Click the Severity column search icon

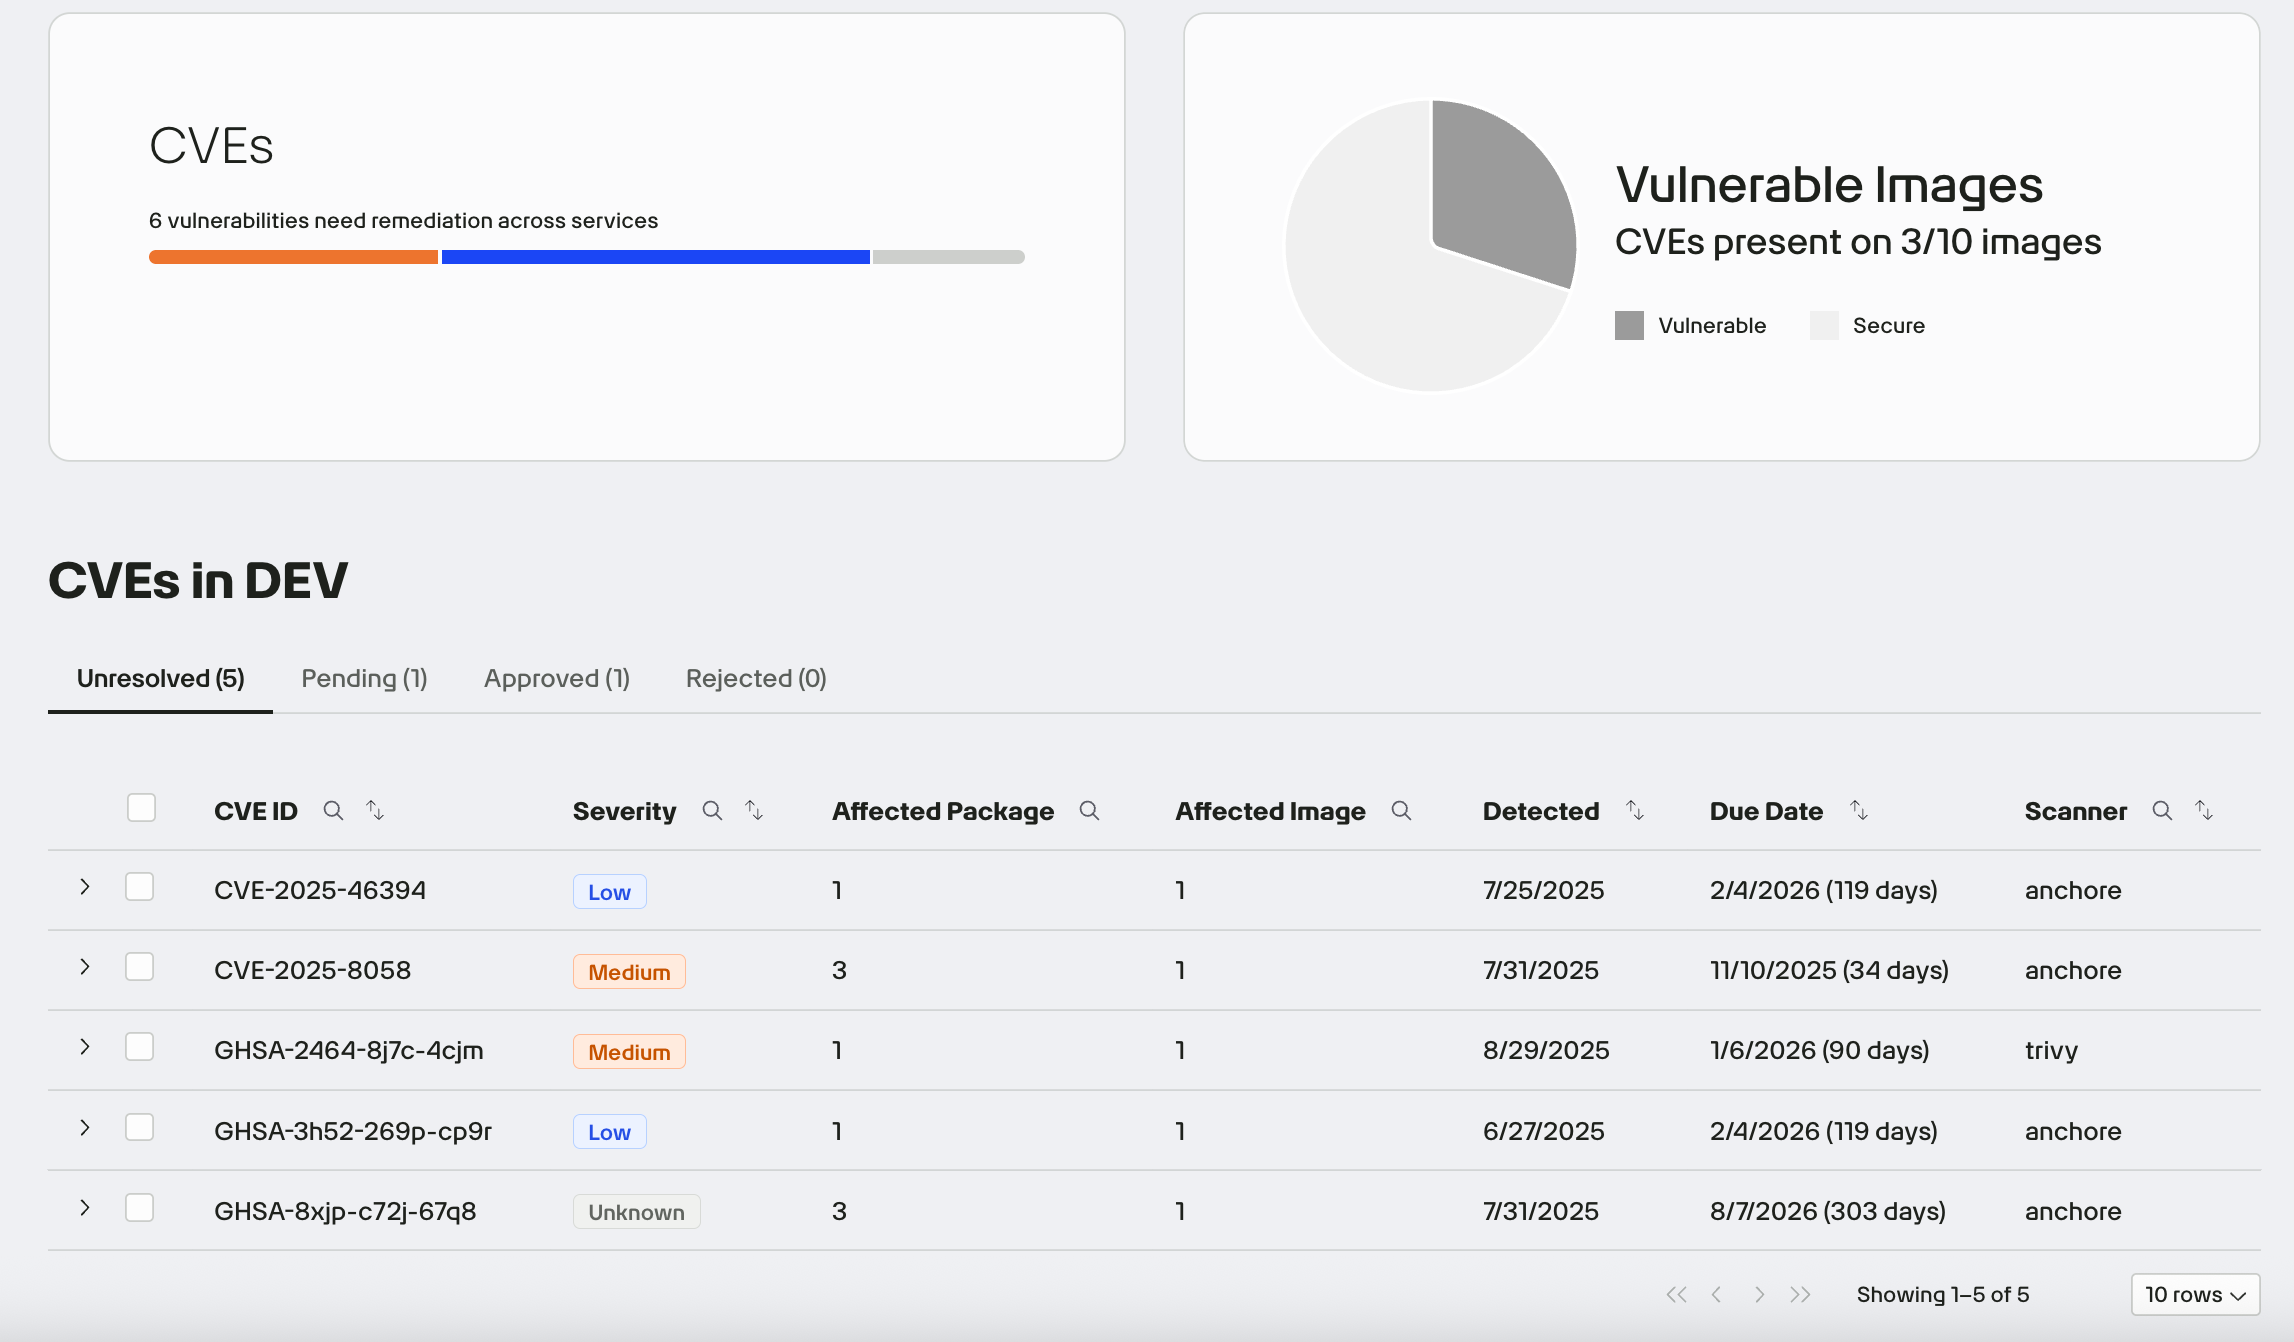coord(712,811)
